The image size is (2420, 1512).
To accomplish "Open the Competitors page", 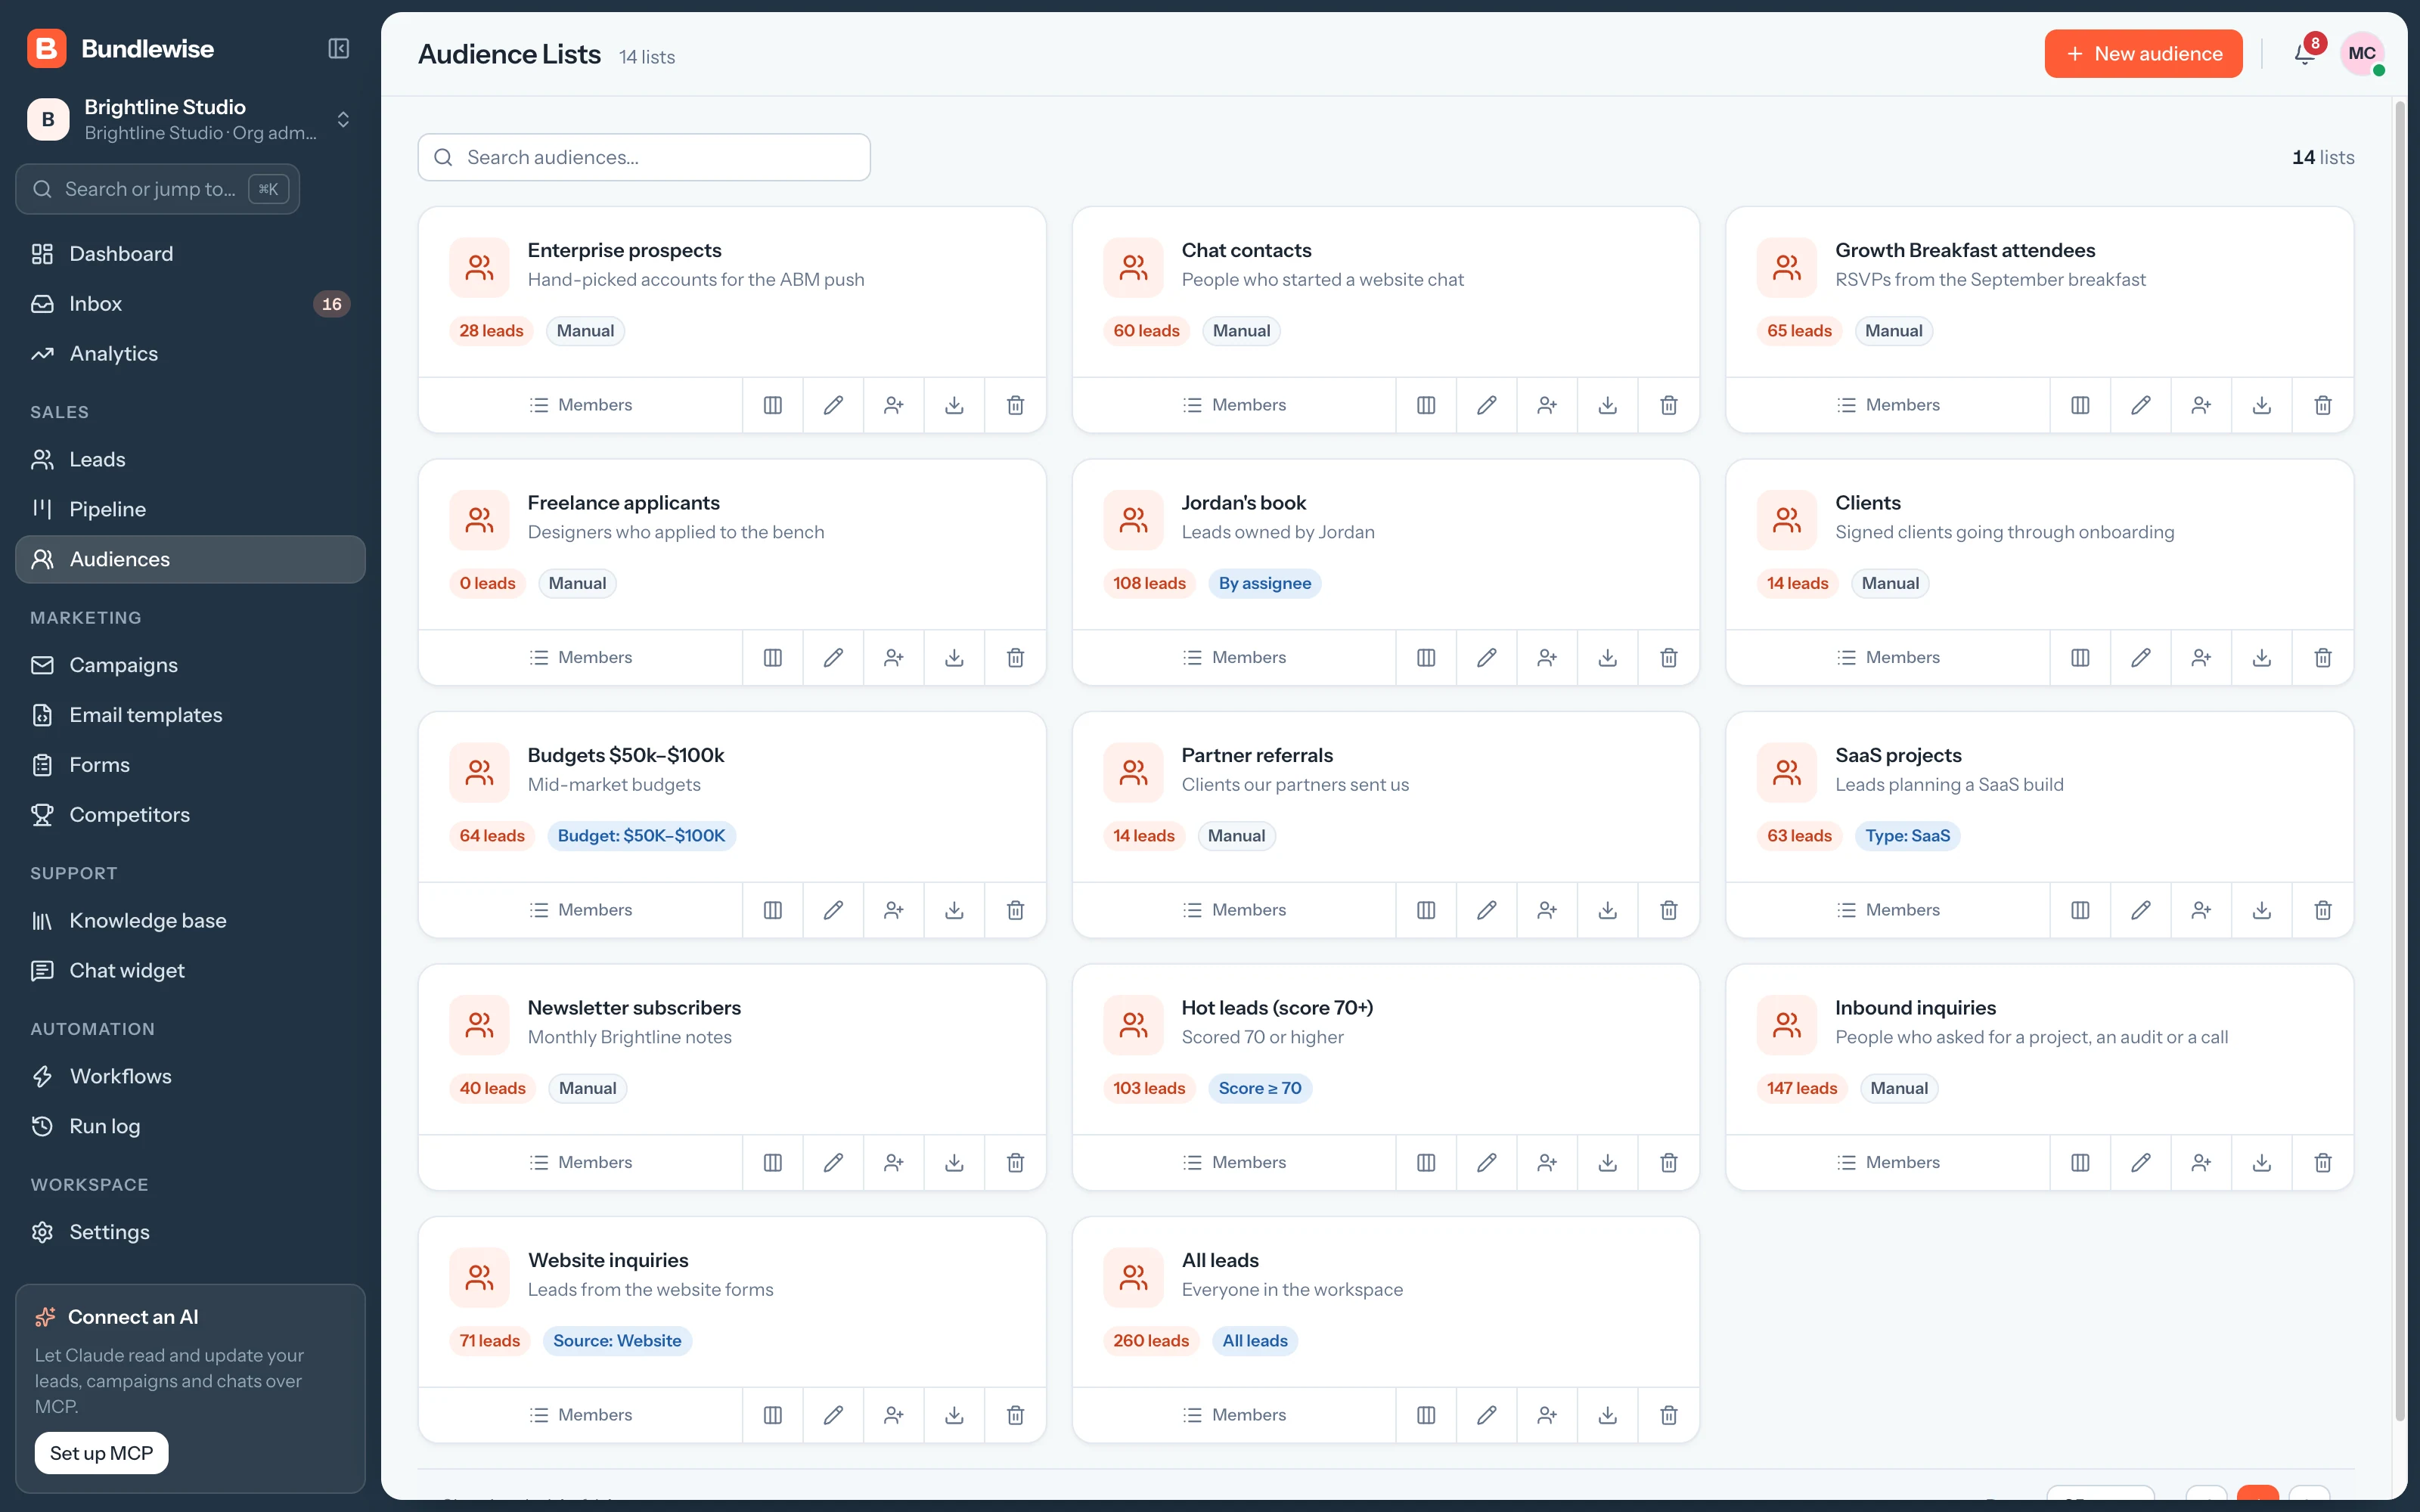I will pyautogui.click(x=190, y=815).
